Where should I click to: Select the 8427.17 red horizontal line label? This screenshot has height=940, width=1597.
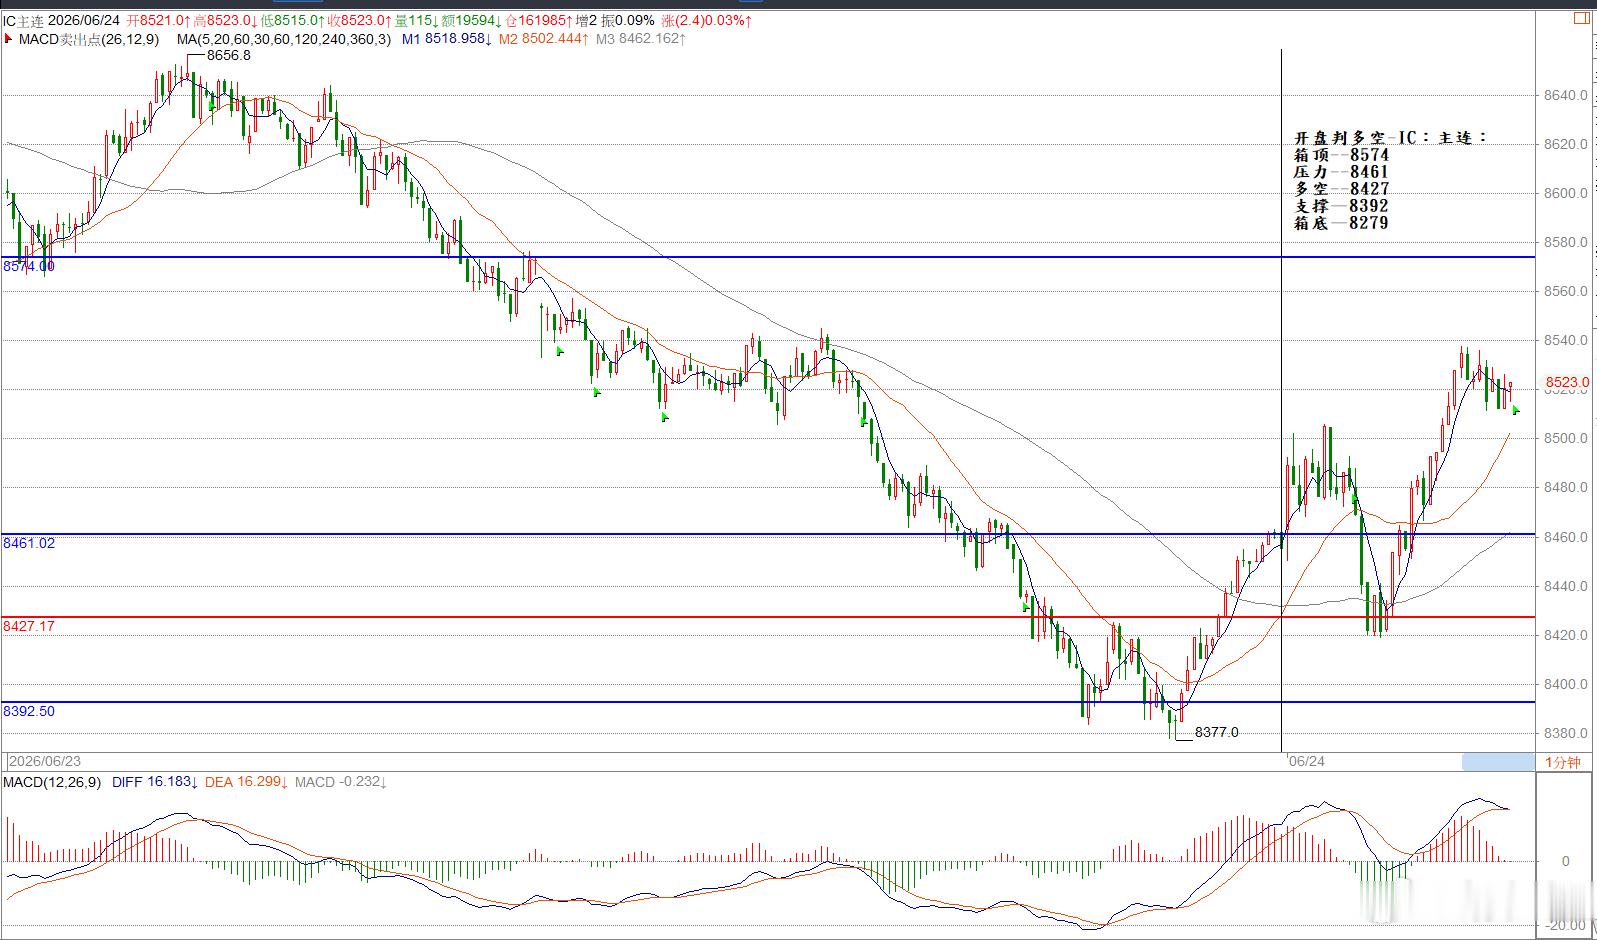(x=29, y=626)
